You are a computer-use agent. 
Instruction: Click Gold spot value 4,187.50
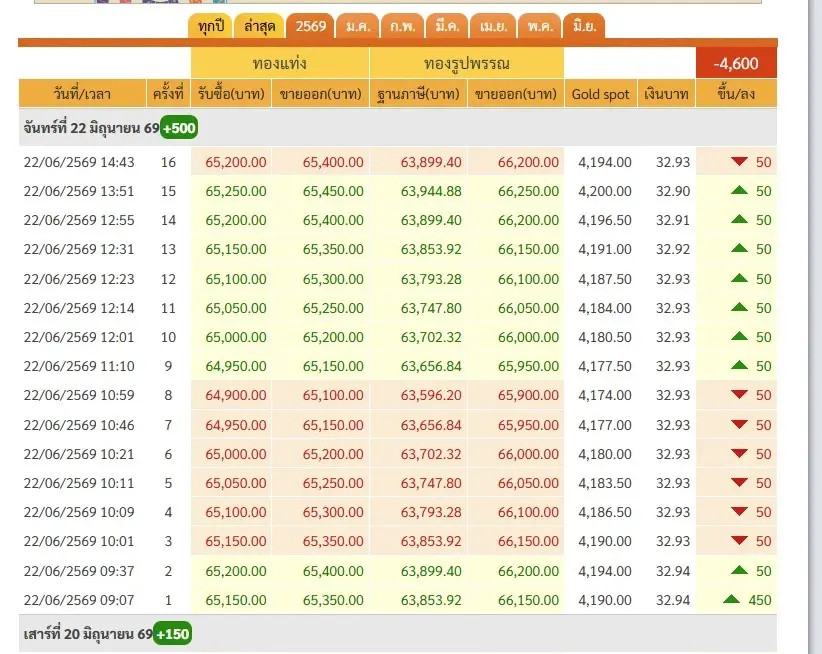(604, 278)
